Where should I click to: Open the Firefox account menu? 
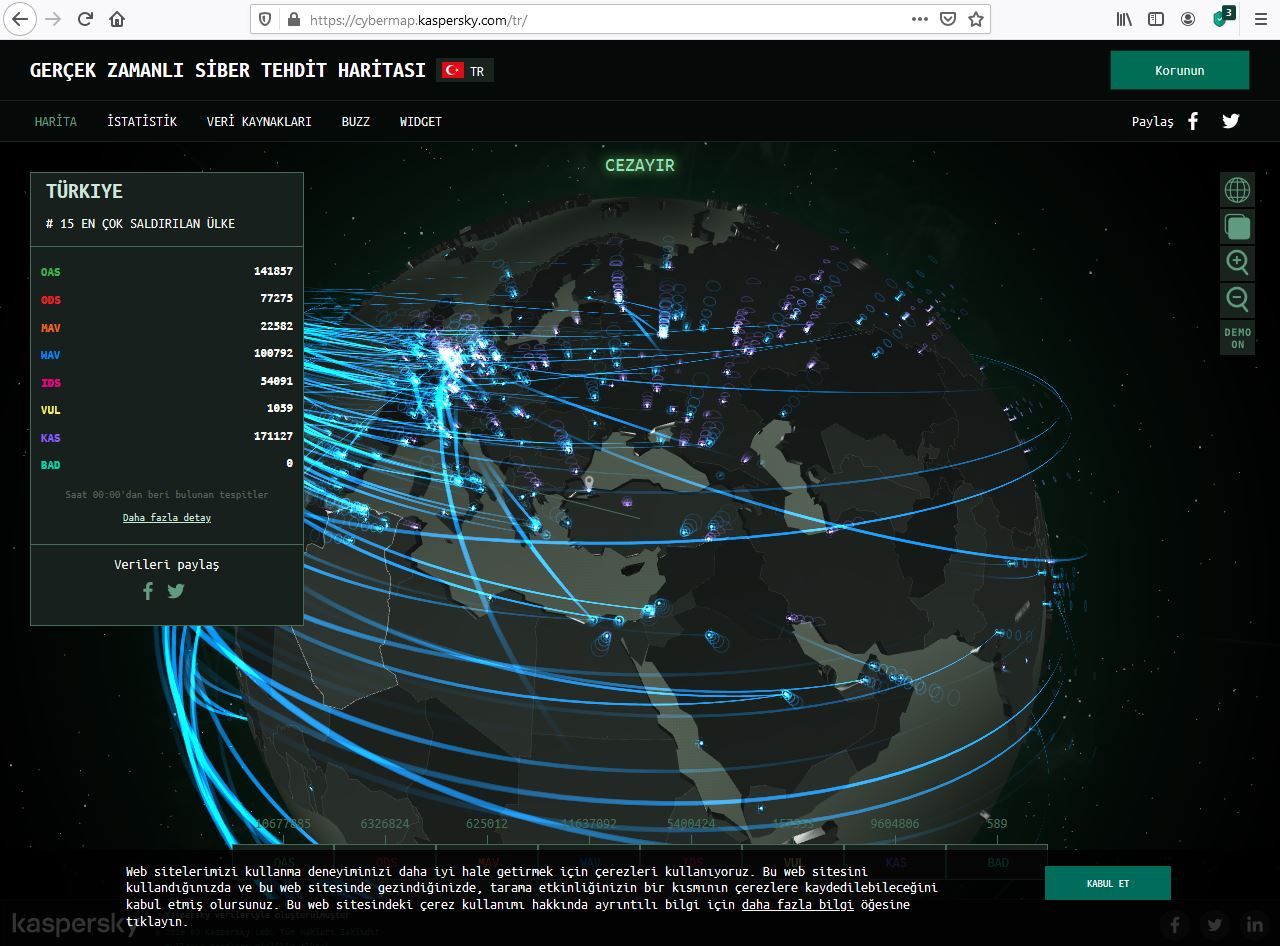(1188, 19)
